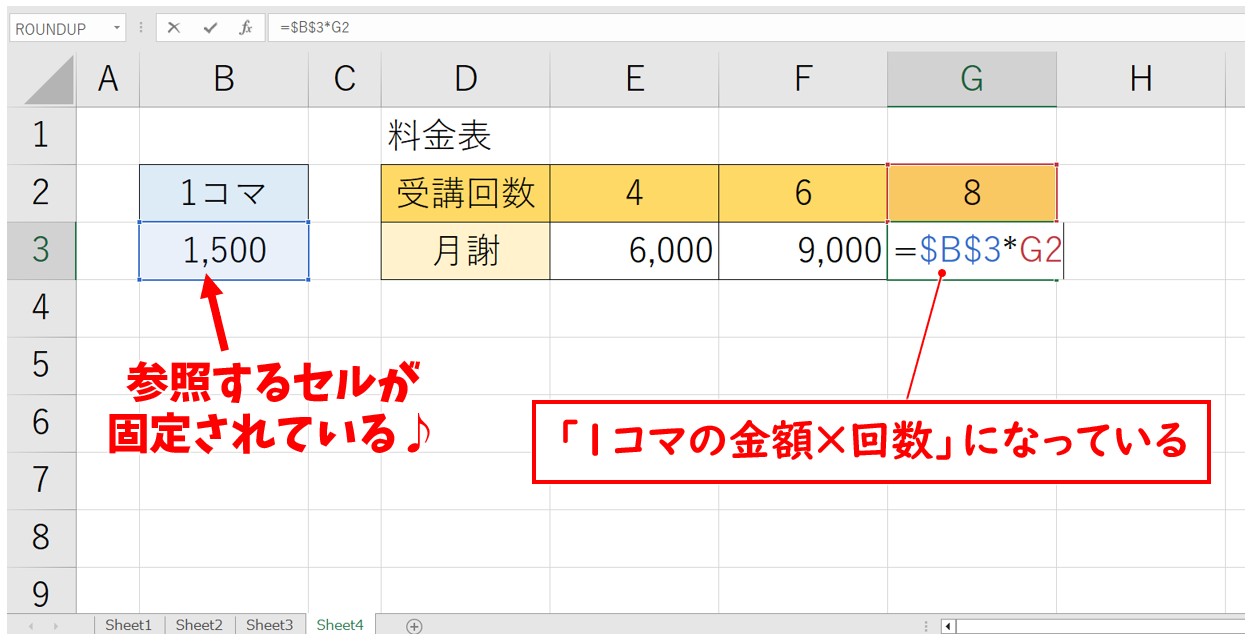The width and height of the screenshot is (1251, 643).
Task: Switch to the Sheet3 tab
Action: [269, 625]
